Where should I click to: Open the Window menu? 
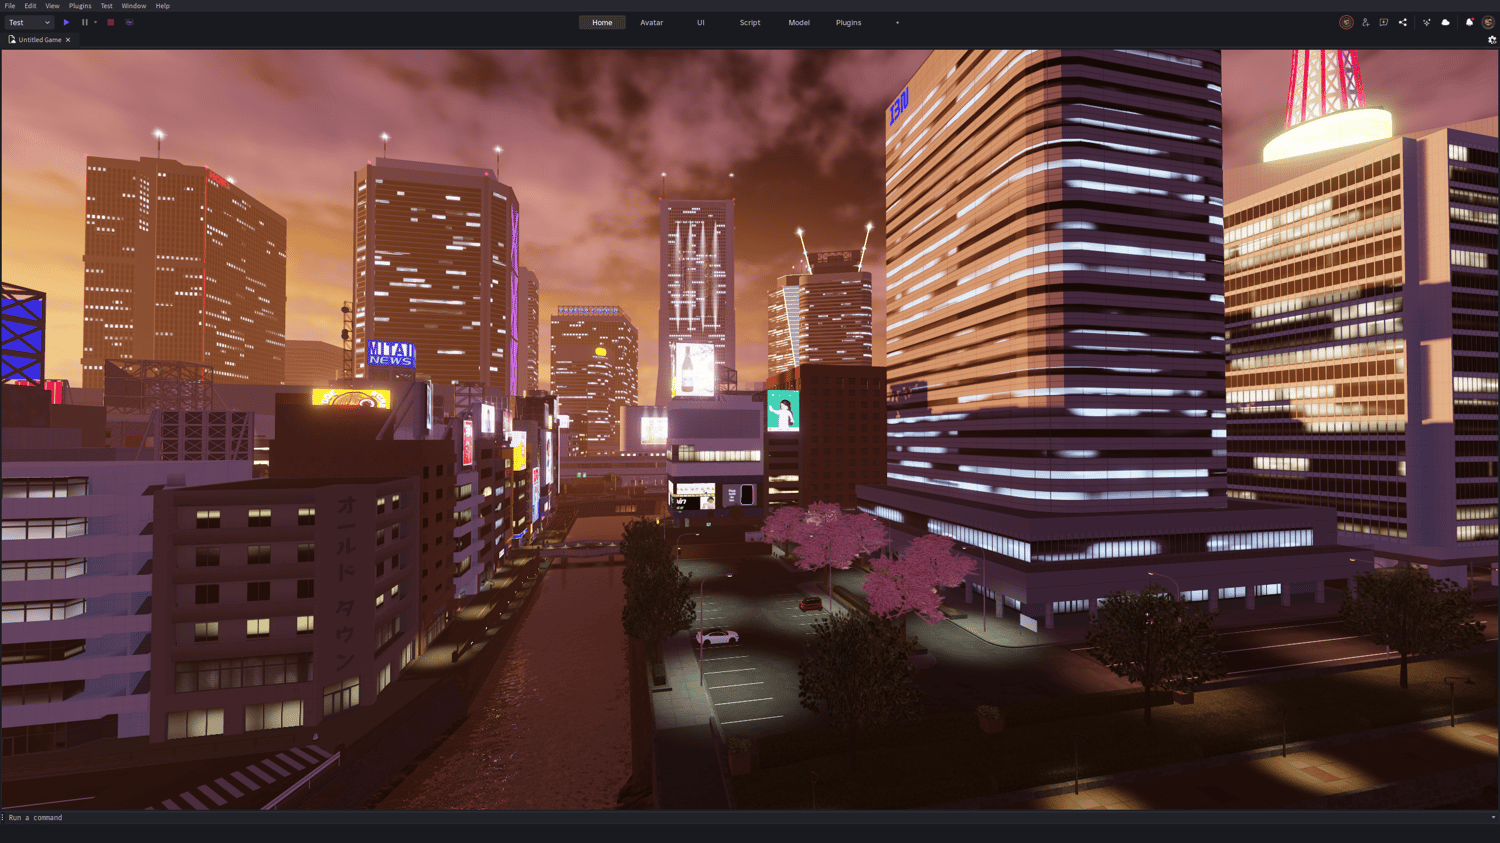click(134, 6)
